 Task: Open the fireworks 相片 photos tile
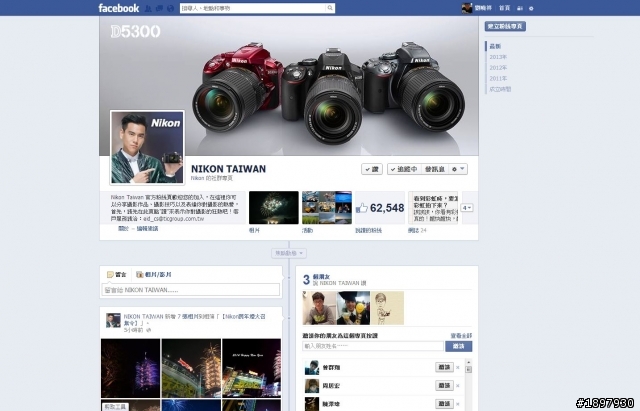coord(273,207)
